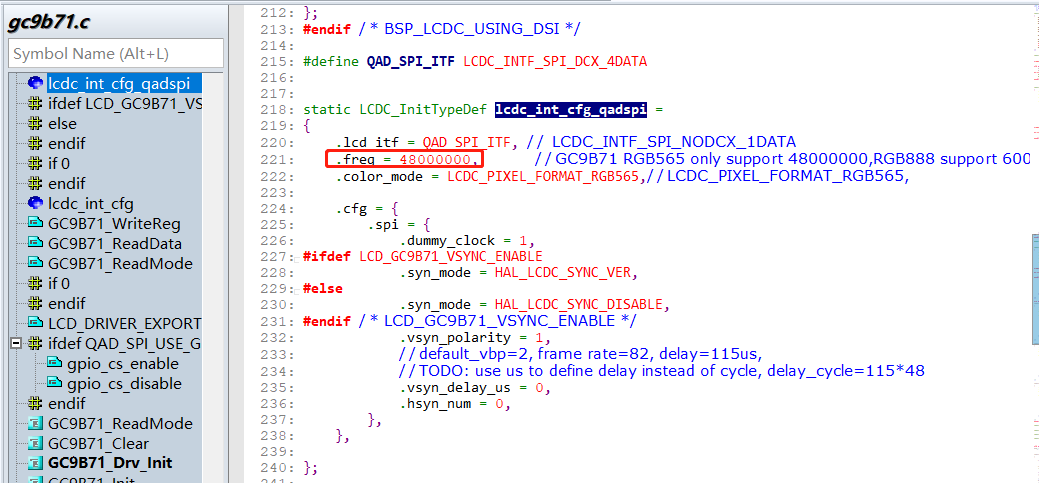Click the #else directive in the code

pyautogui.click(x=323, y=289)
